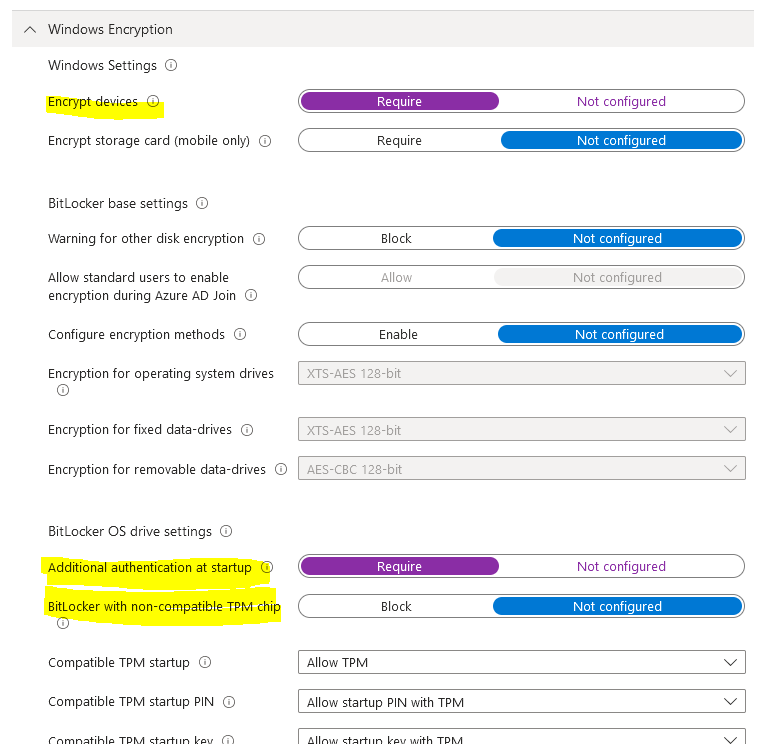
Task: Set Encrypt storage card to Require
Action: click(x=399, y=141)
